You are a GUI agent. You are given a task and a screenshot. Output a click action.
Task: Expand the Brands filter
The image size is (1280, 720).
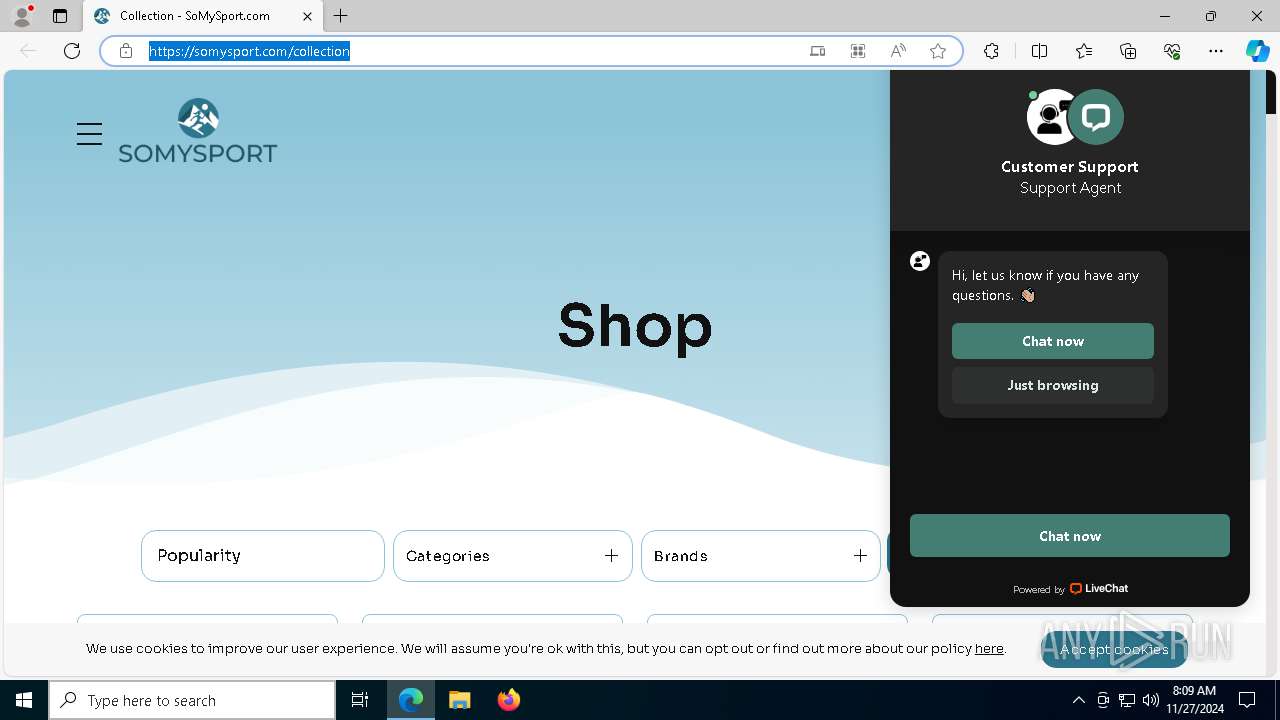coord(761,556)
